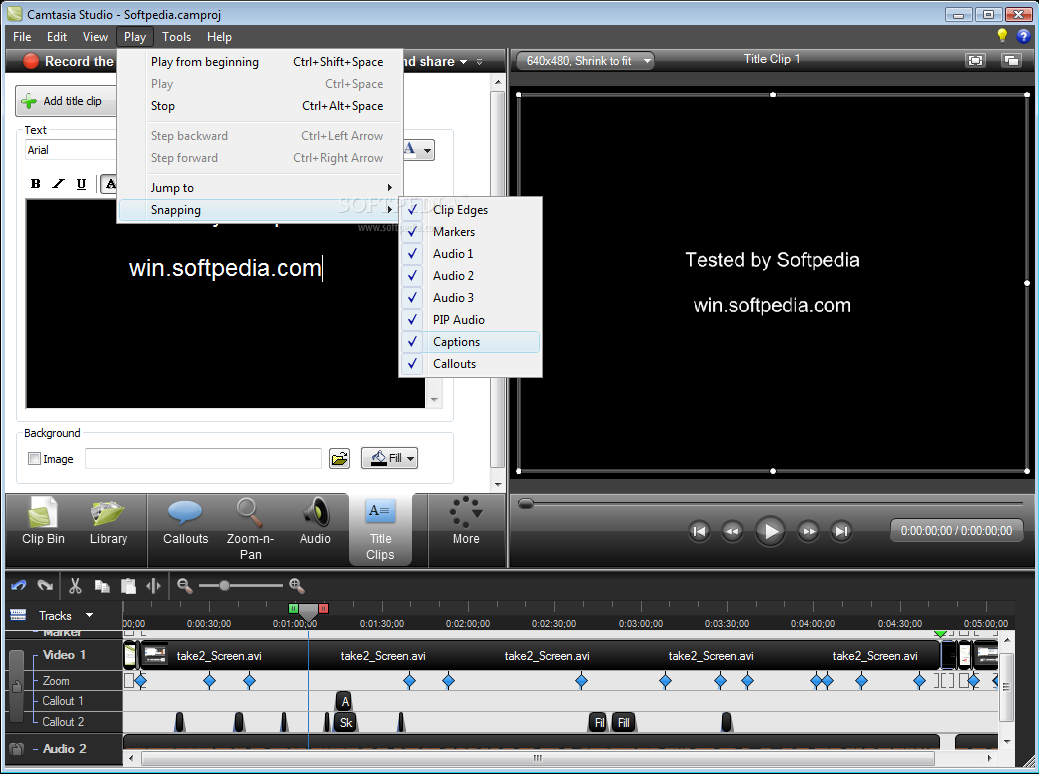Open the Tools menu
The height and width of the screenshot is (774, 1039).
[176, 37]
